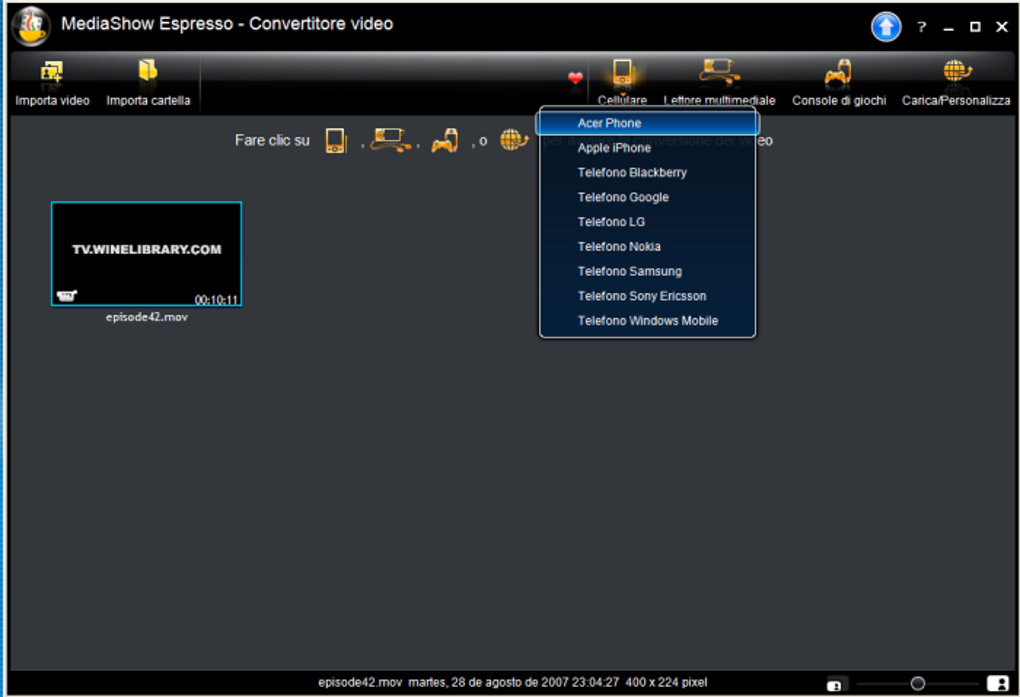Click the red heart favorites icon
Image resolution: width=1020 pixels, height=697 pixels.
point(575,78)
